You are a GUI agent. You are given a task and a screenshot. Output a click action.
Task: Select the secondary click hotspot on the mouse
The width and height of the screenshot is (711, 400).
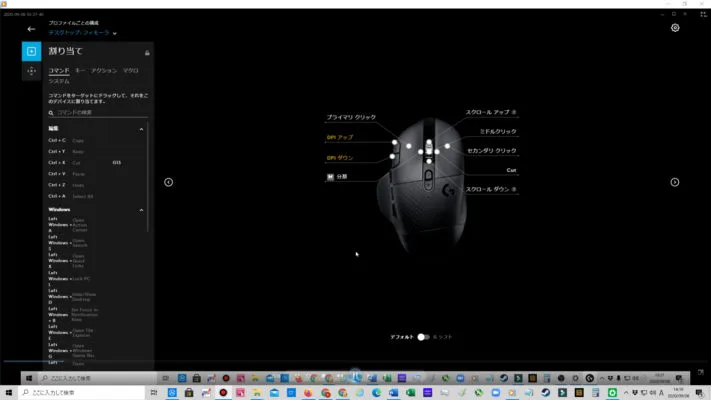(447, 146)
